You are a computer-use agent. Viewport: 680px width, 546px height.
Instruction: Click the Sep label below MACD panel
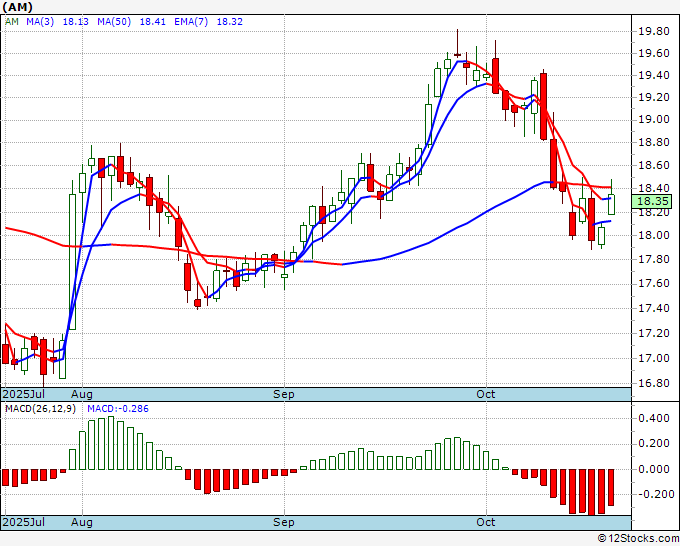click(x=285, y=522)
